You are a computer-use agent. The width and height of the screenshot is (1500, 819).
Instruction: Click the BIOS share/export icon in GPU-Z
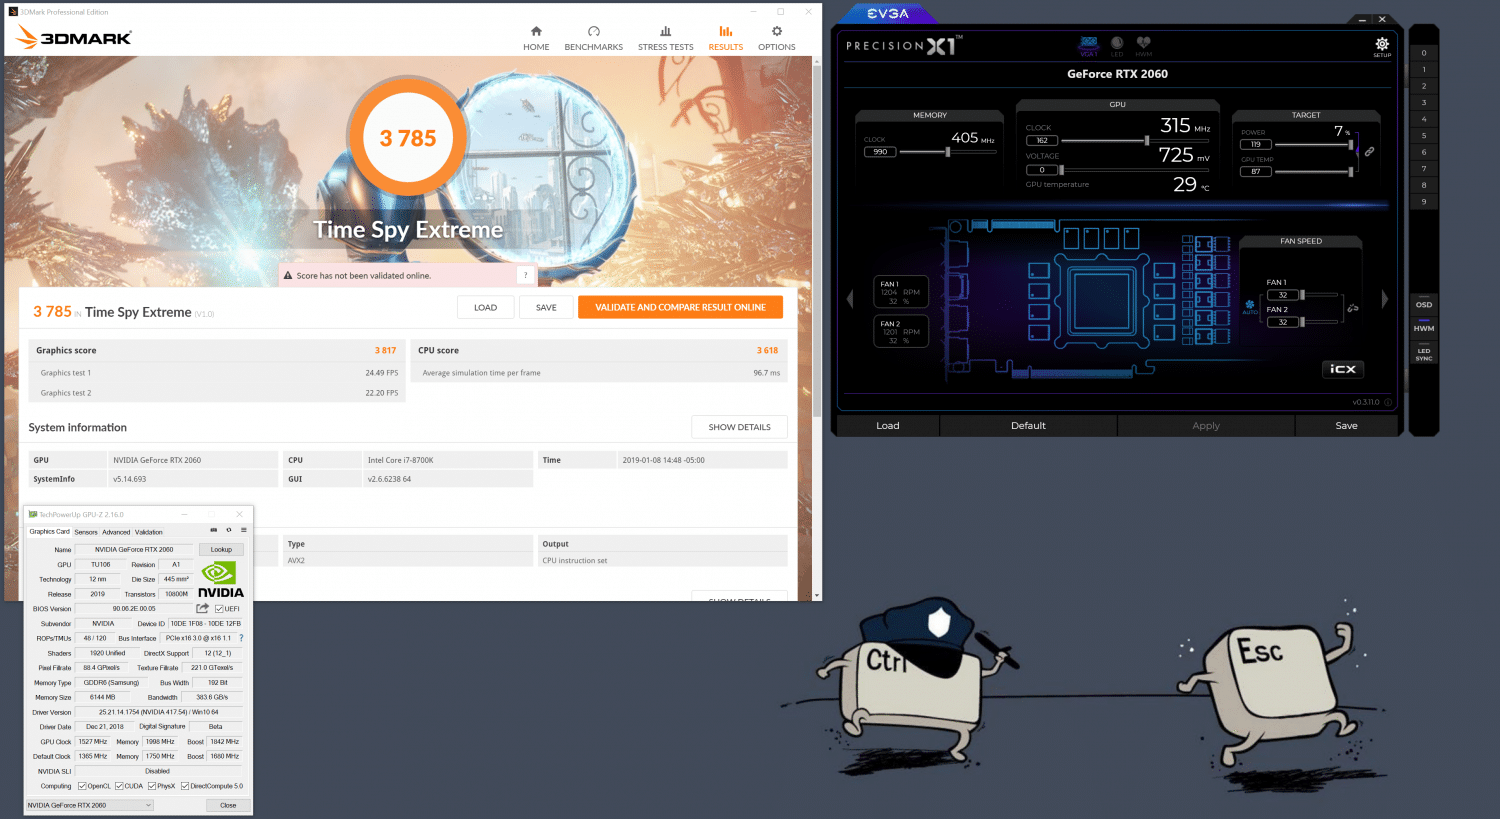point(203,608)
